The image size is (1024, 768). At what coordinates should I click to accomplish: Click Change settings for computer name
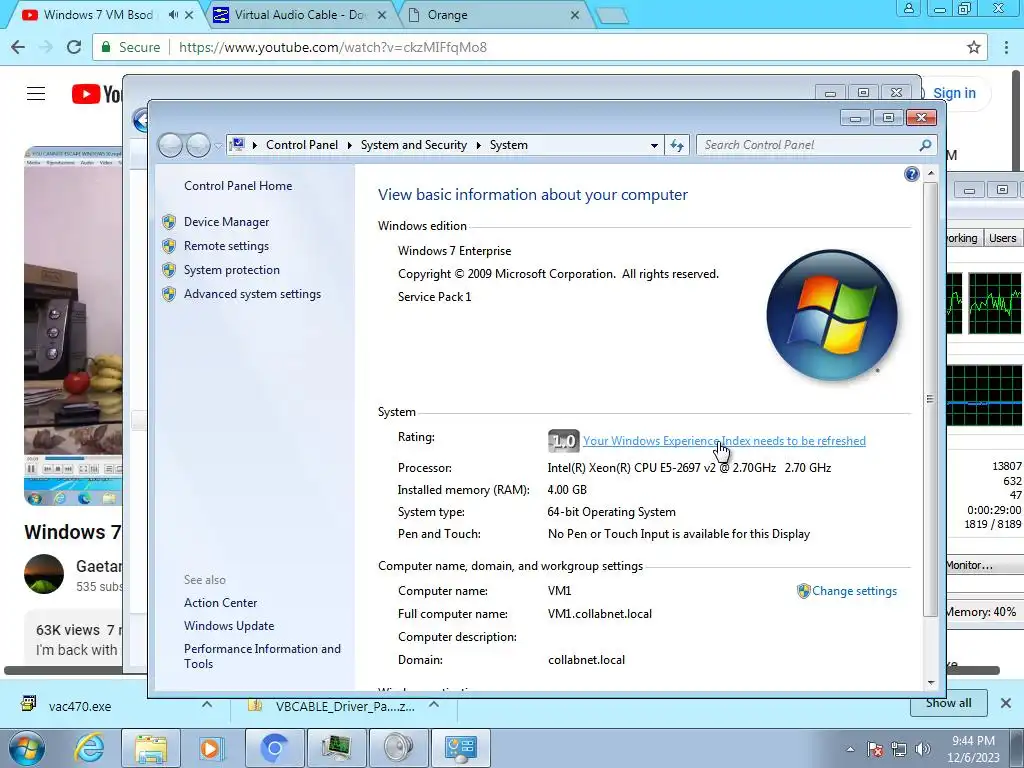pos(854,591)
